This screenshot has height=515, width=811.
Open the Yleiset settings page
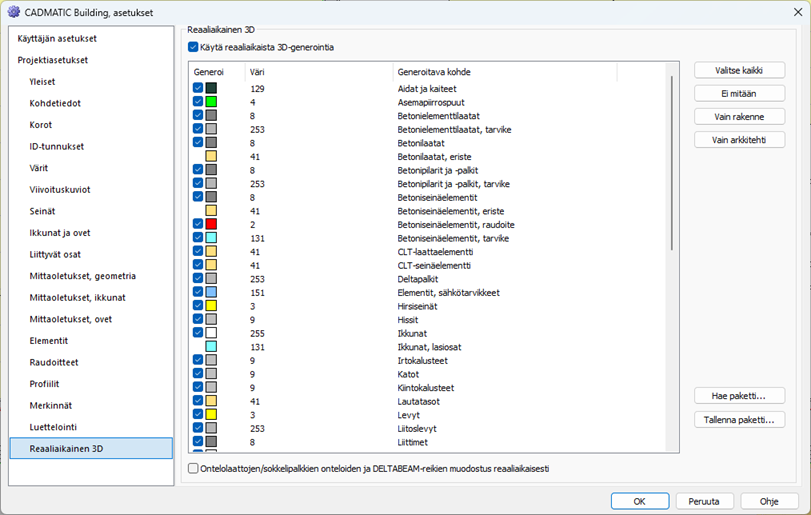[42, 82]
